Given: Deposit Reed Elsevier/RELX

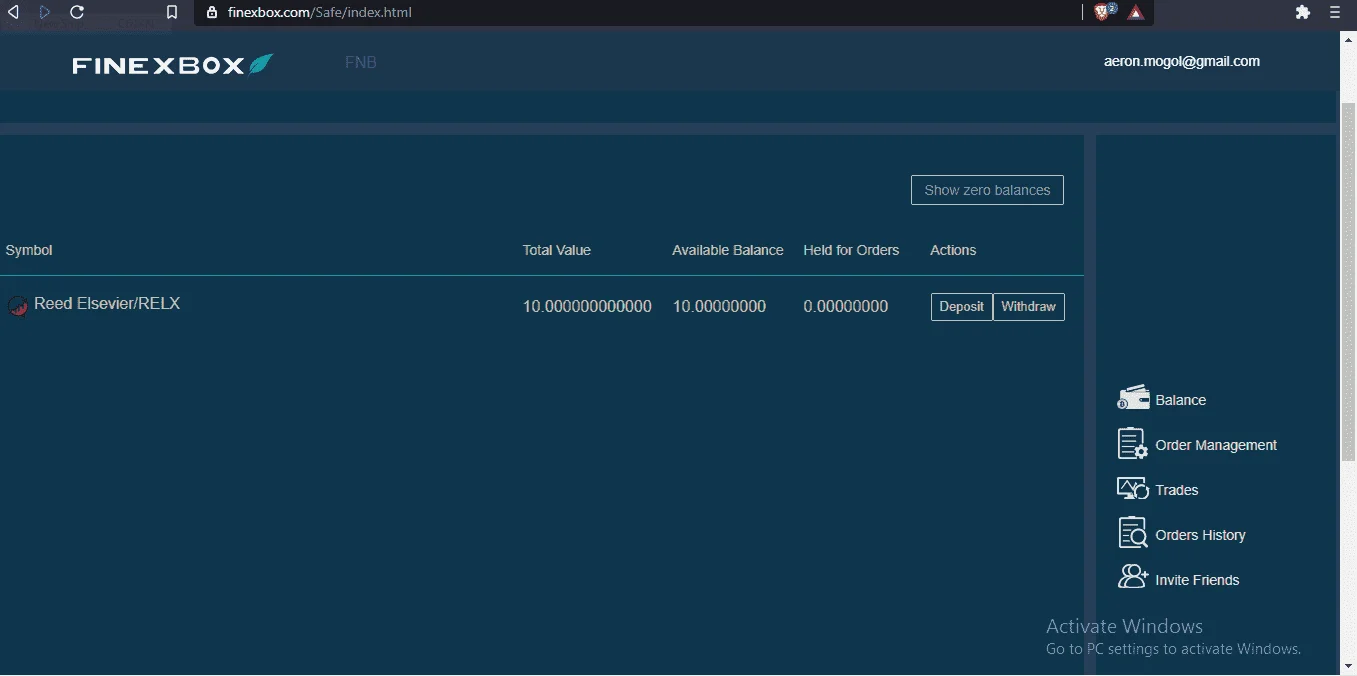Looking at the screenshot, I should [x=962, y=307].
